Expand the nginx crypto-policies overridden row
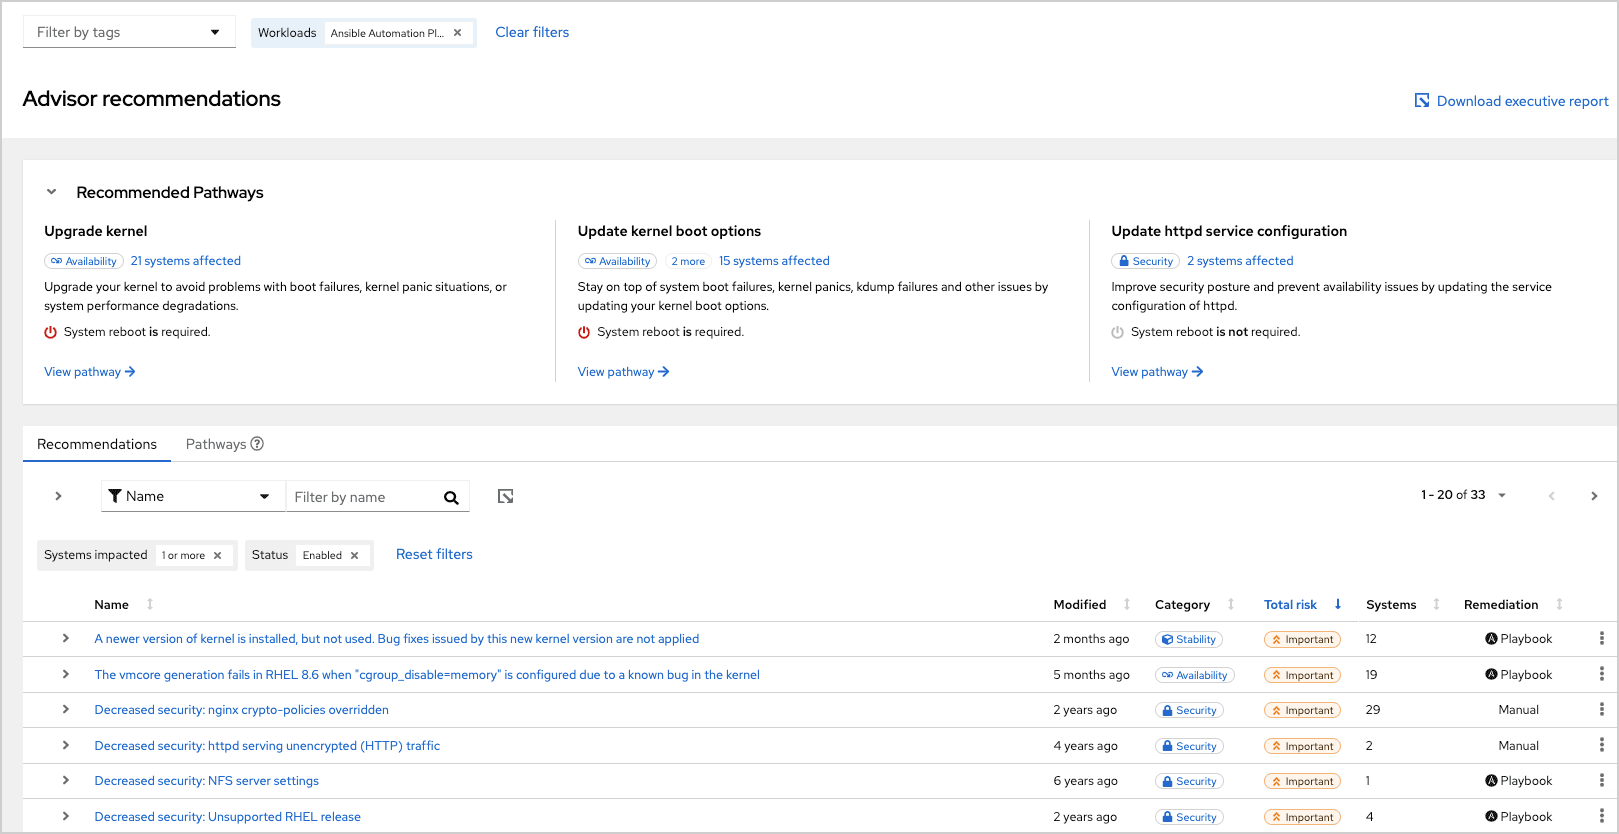The width and height of the screenshot is (1619, 834). point(66,710)
